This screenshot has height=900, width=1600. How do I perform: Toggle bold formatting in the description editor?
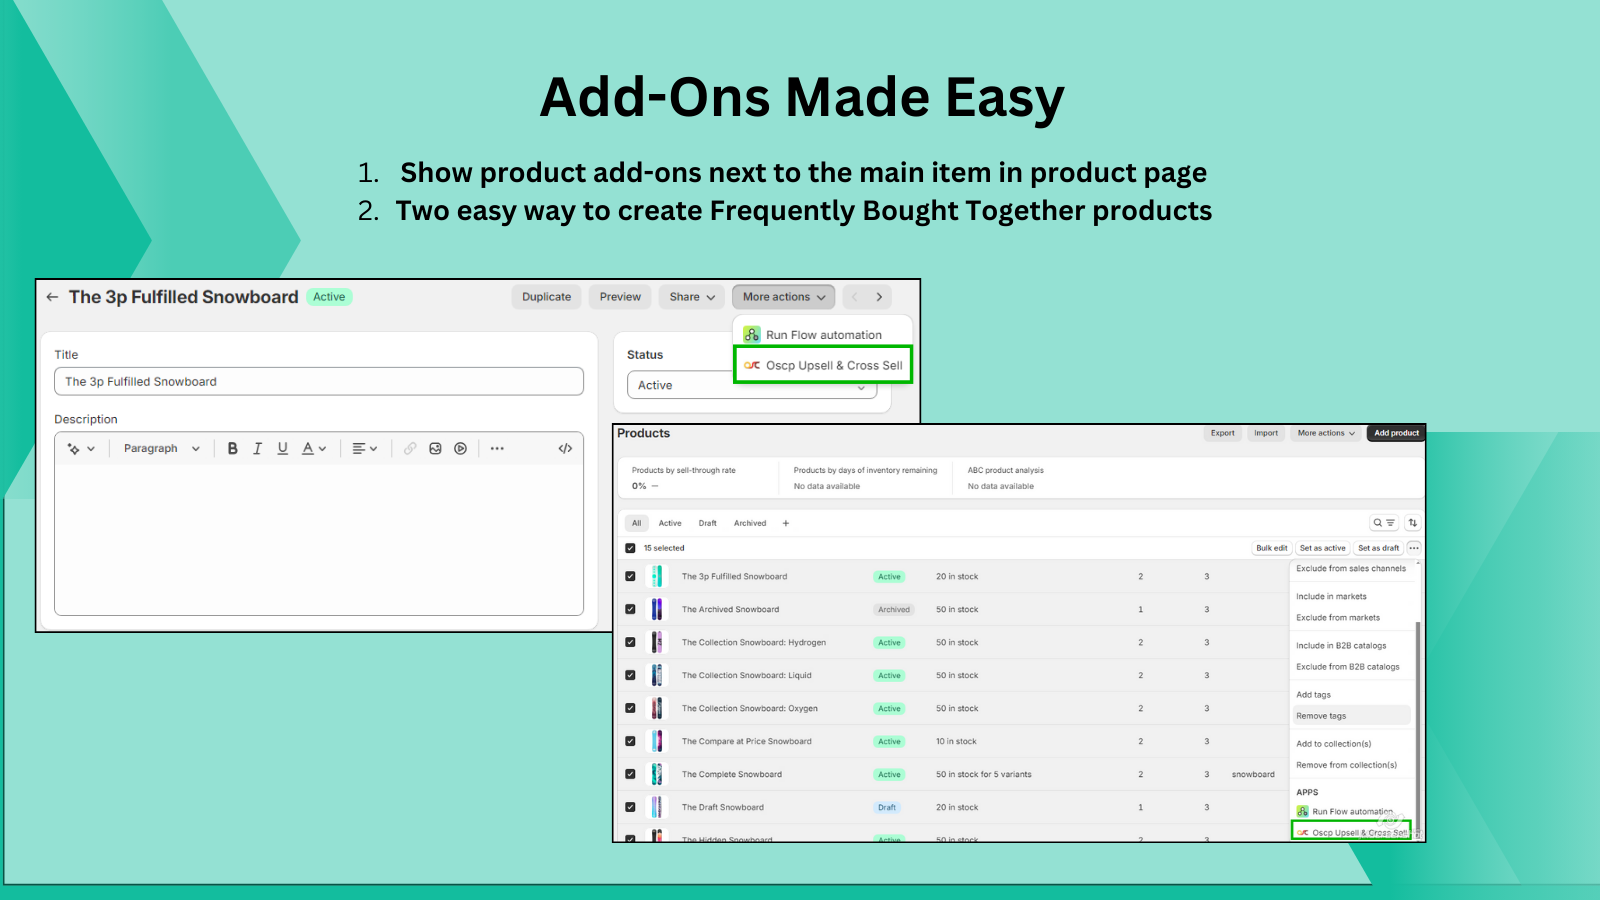[232, 449]
